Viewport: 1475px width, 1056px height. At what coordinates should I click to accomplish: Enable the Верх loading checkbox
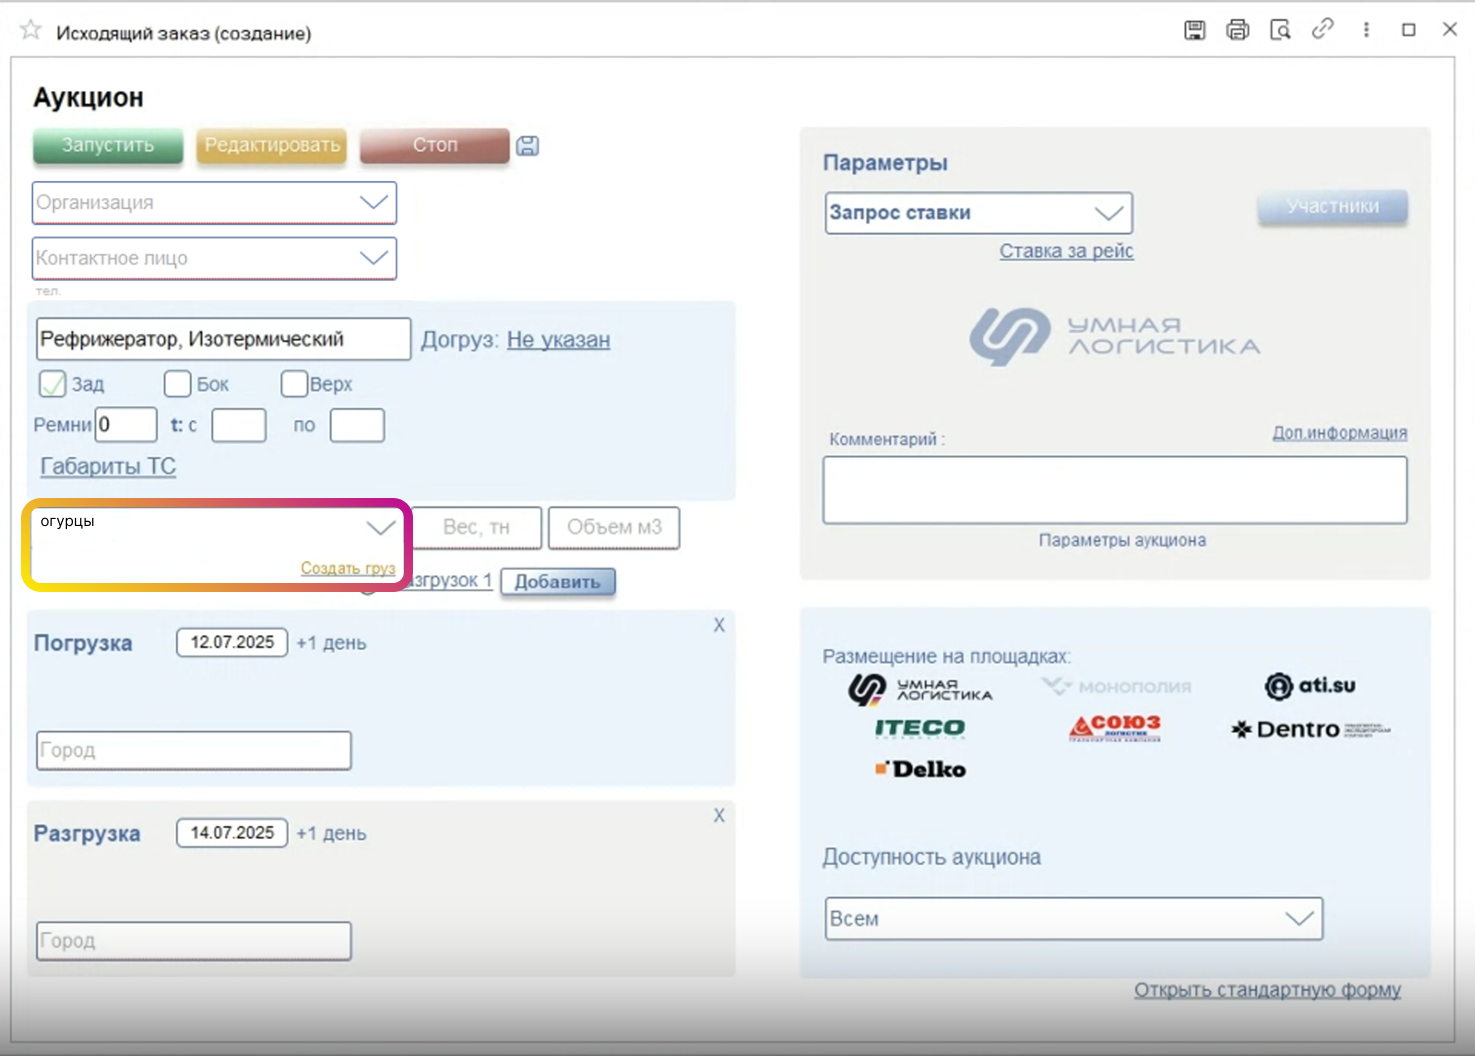pos(294,384)
